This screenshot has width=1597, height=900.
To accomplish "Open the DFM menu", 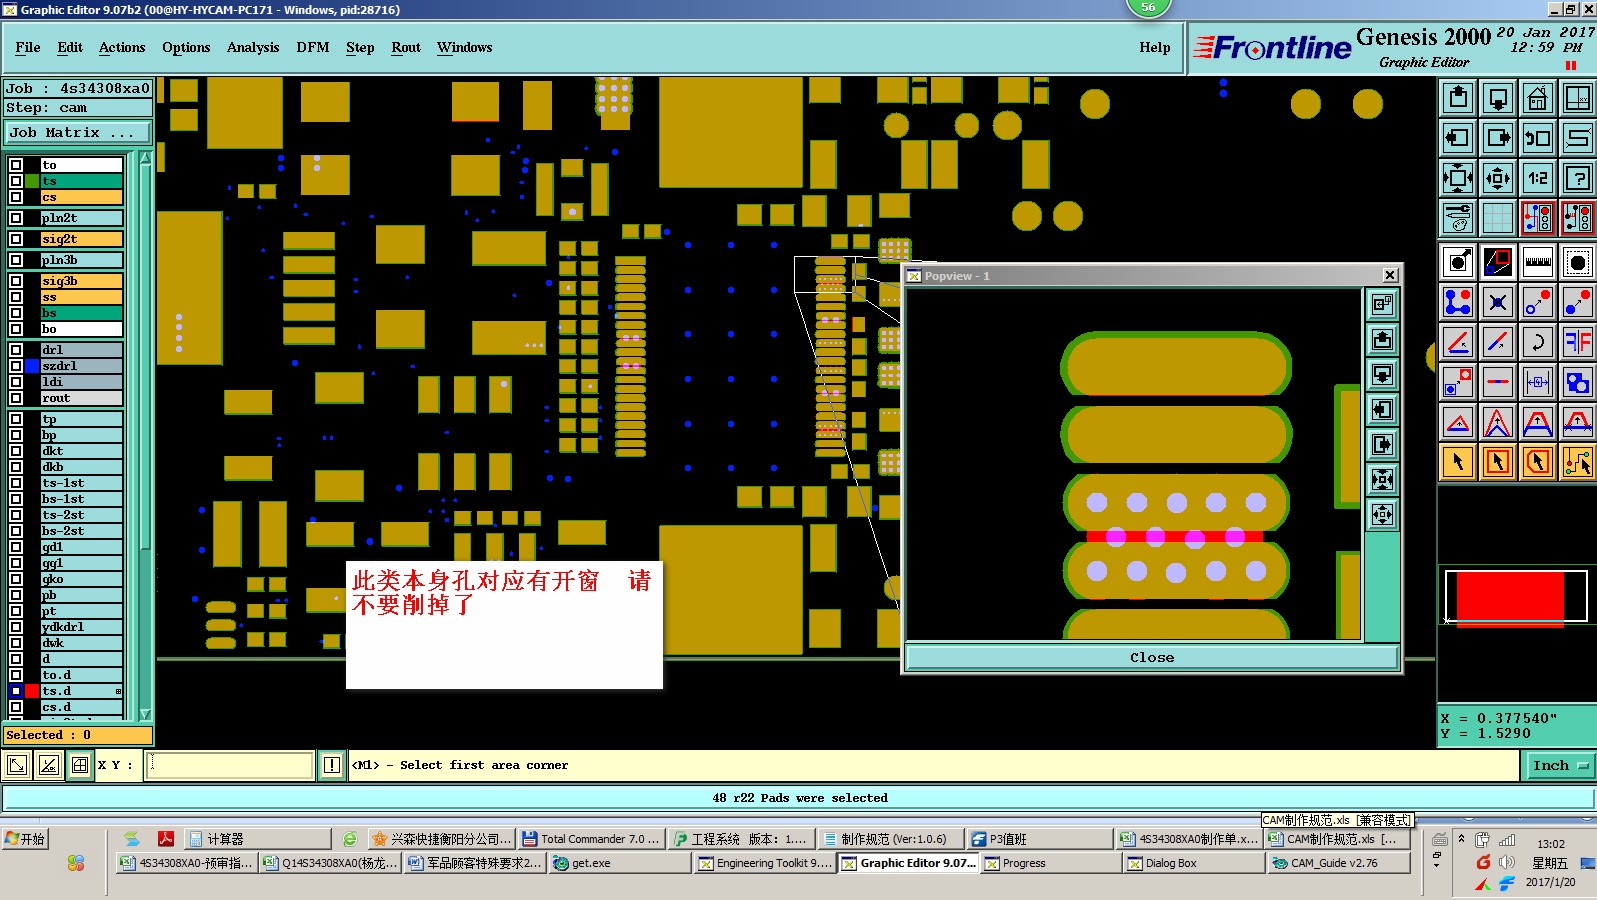I will [313, 47].
